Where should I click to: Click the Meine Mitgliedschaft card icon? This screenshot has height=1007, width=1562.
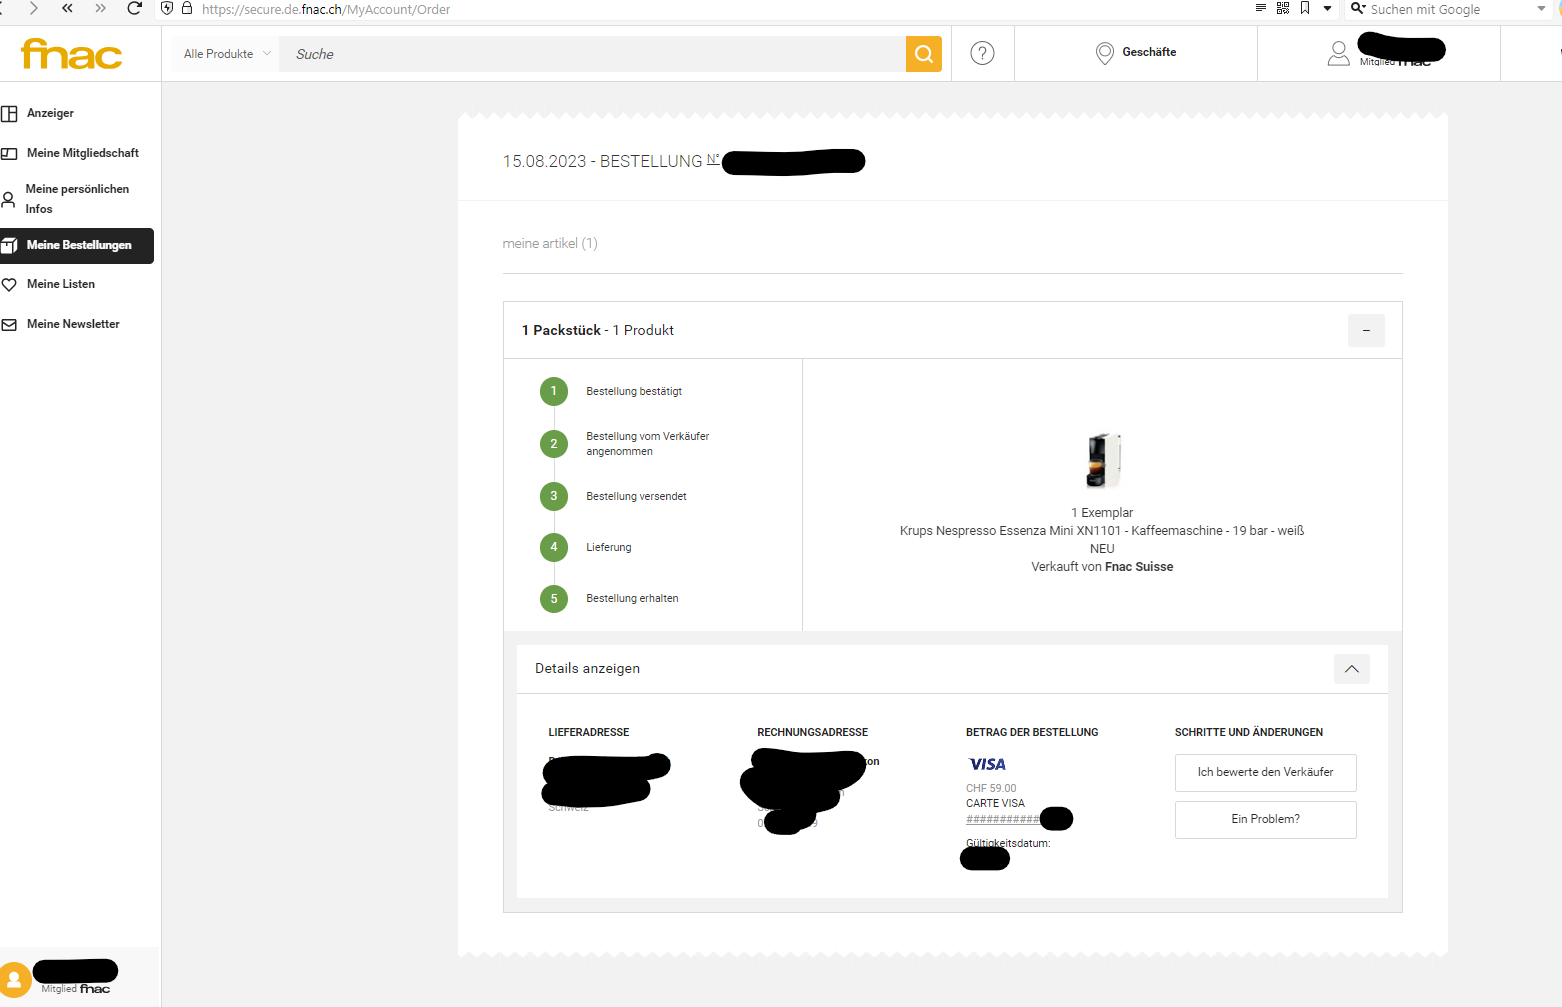(x=9, y=154)
